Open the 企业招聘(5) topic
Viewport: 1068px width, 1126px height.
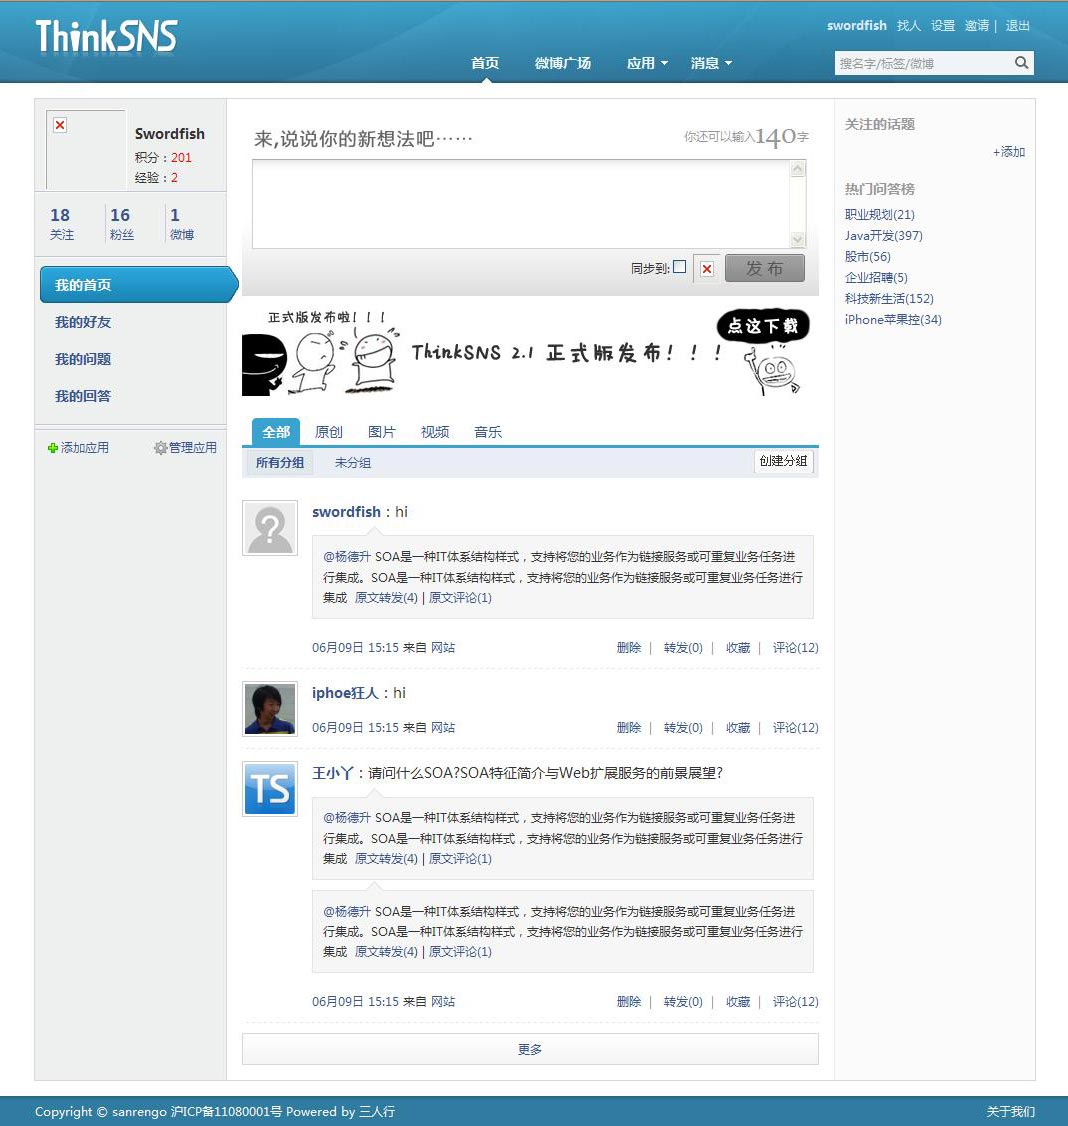[876, 277]
